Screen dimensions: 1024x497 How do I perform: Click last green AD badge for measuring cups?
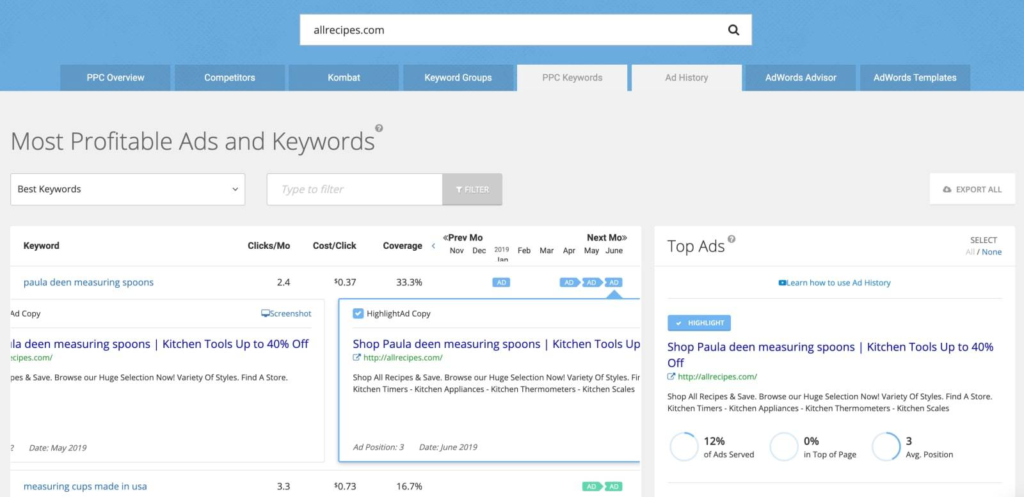point(613,487)
